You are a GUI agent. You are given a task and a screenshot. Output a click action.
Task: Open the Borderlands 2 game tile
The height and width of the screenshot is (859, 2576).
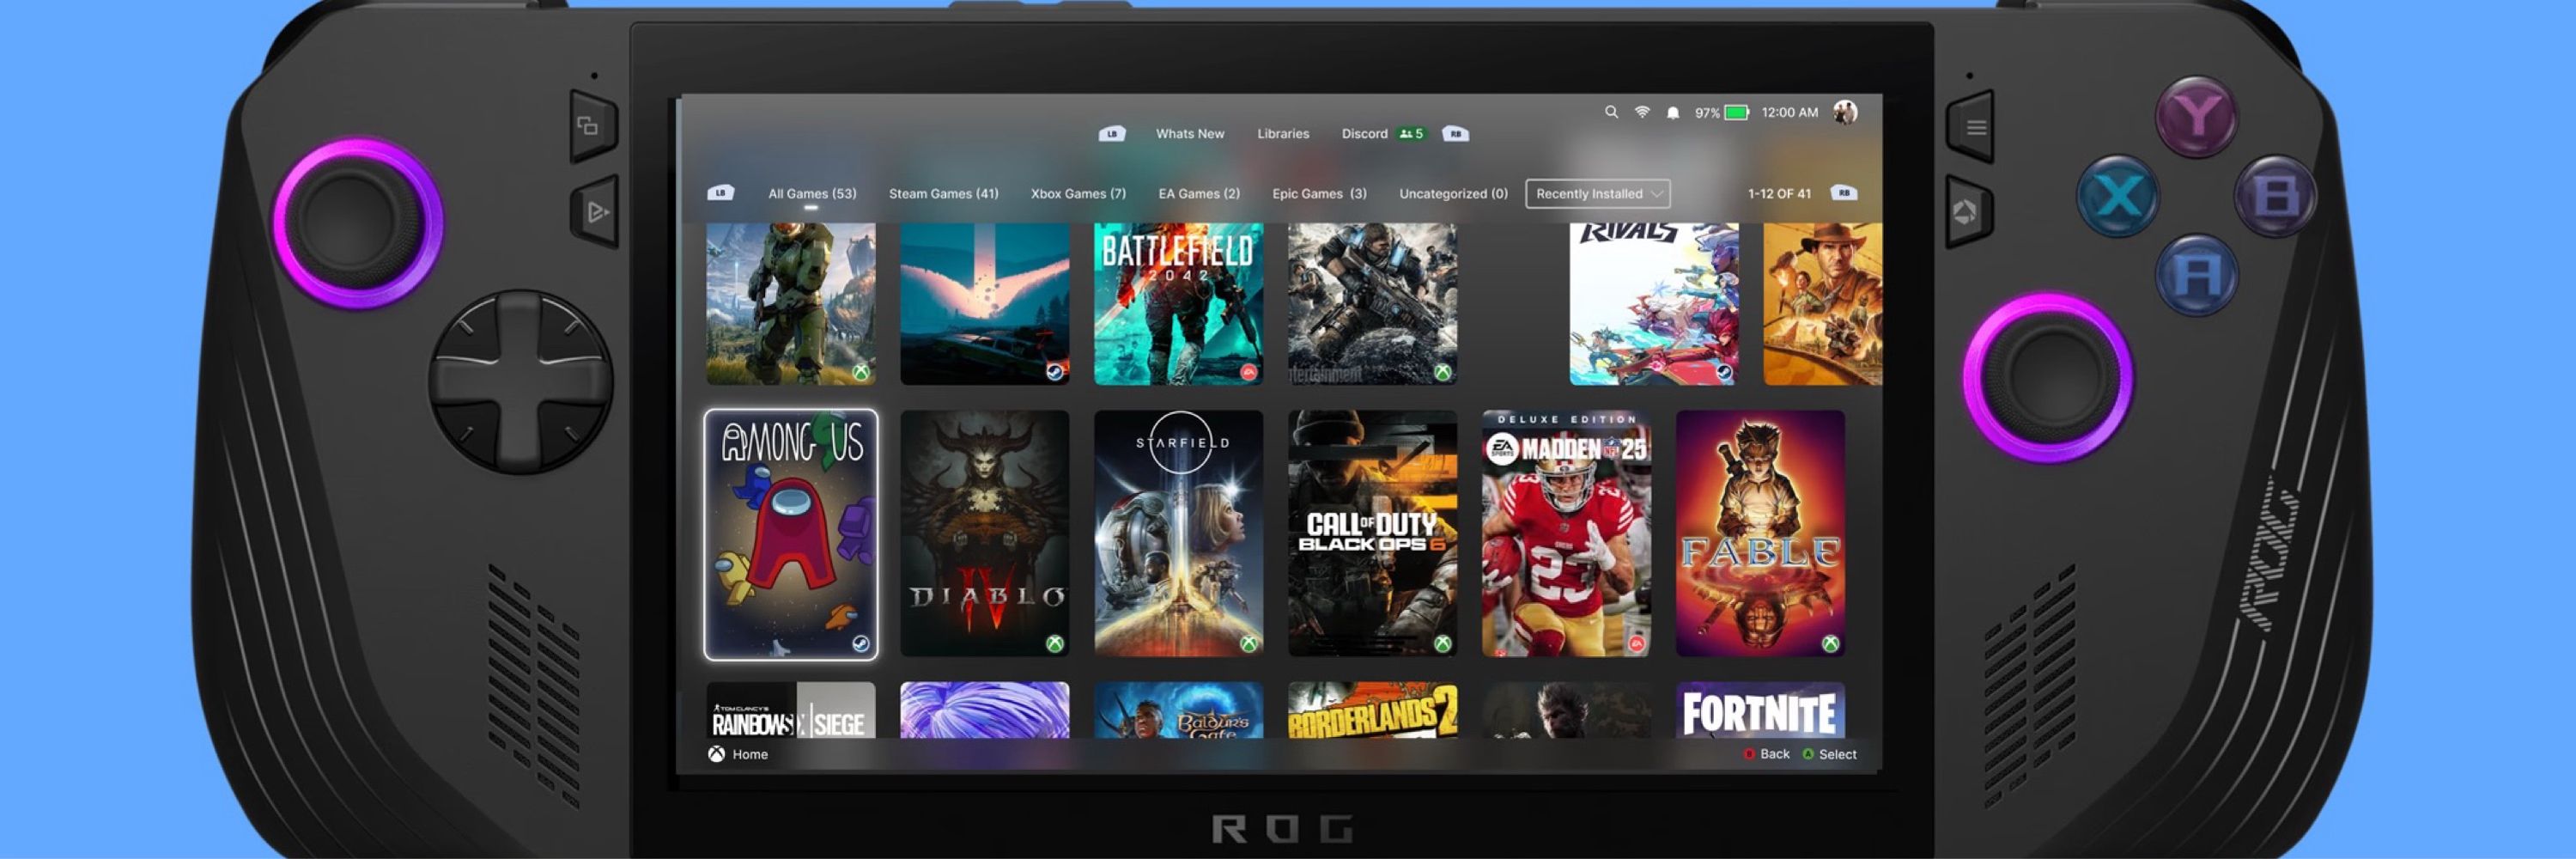coord(1373,710)
